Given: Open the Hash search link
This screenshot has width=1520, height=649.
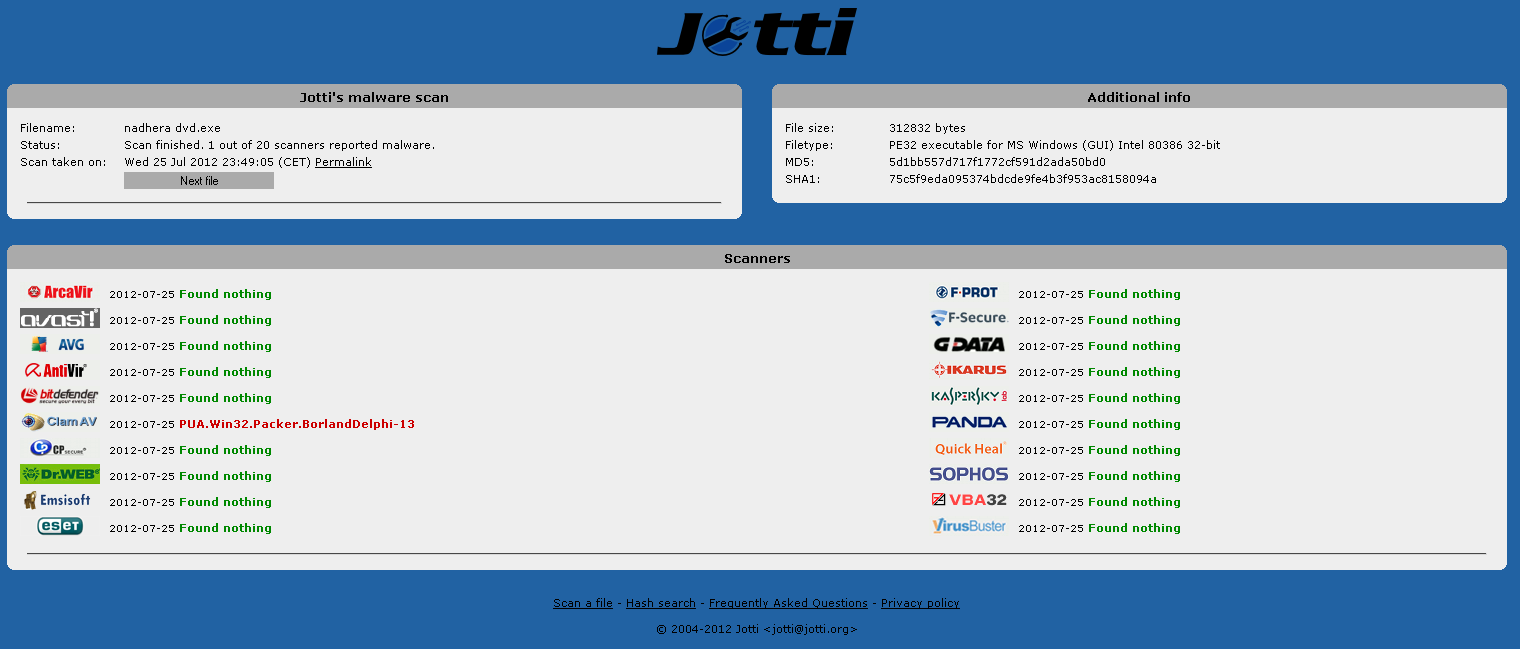Looking at the screenshot, I should [661, 603].
